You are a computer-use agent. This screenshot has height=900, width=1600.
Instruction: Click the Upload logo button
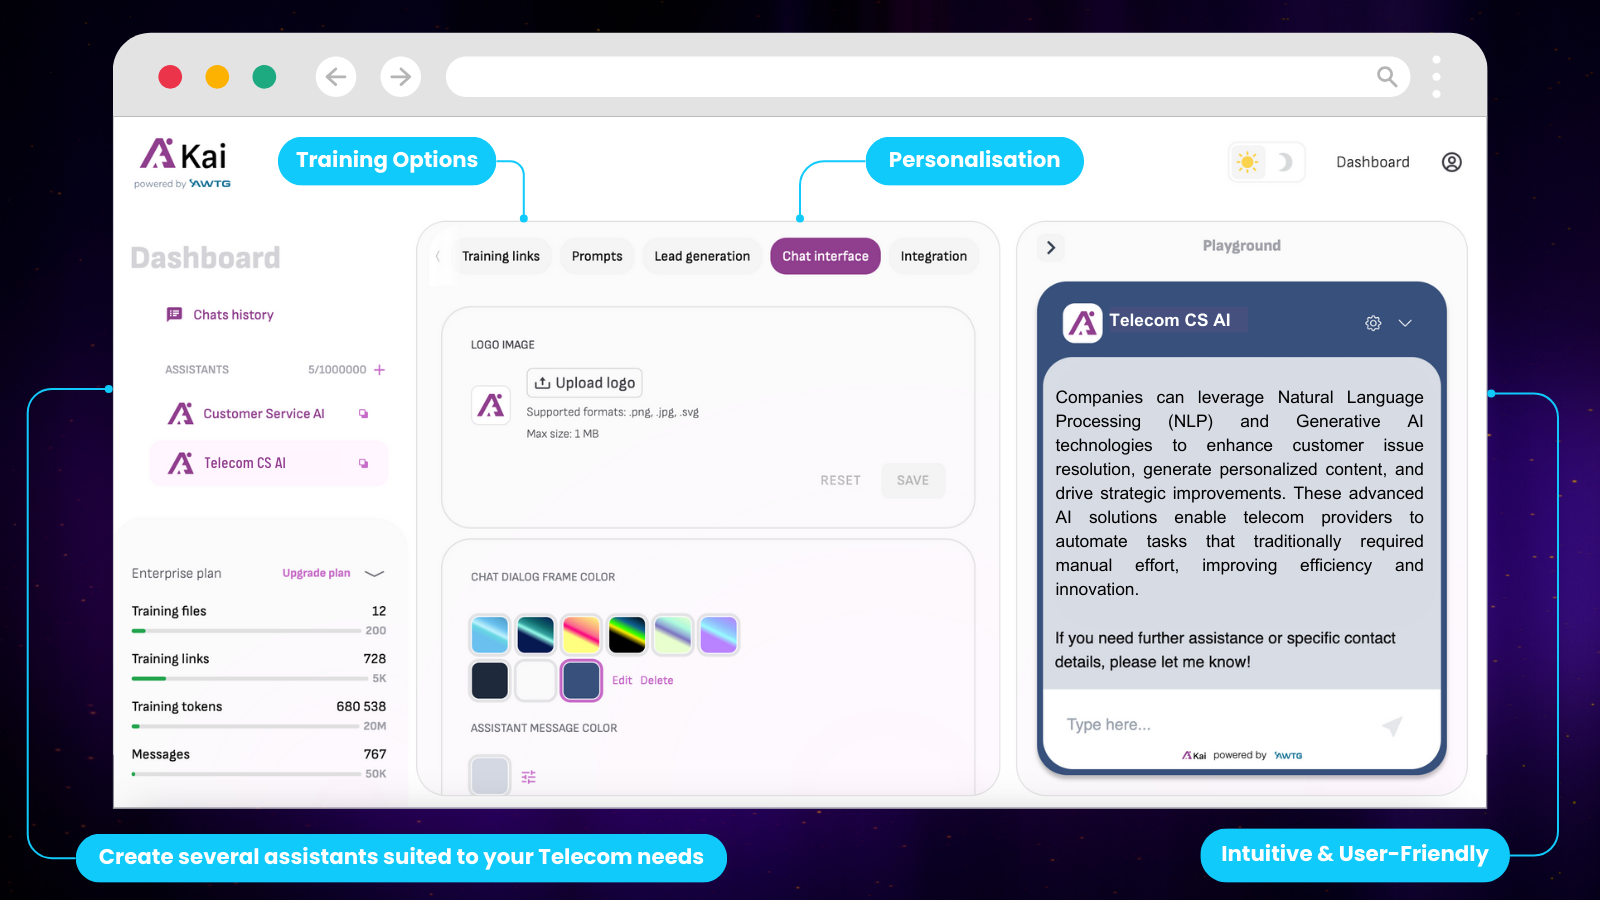[584, 383]
